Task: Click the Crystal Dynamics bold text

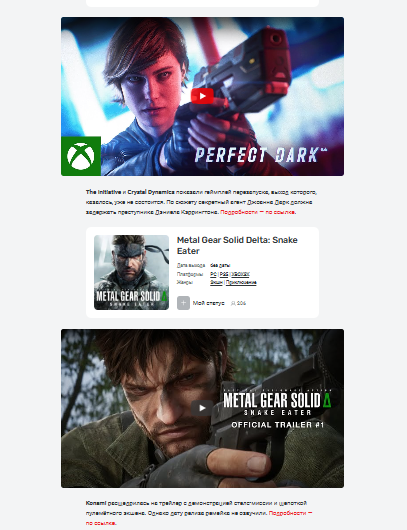Action: tap(151, 192)
